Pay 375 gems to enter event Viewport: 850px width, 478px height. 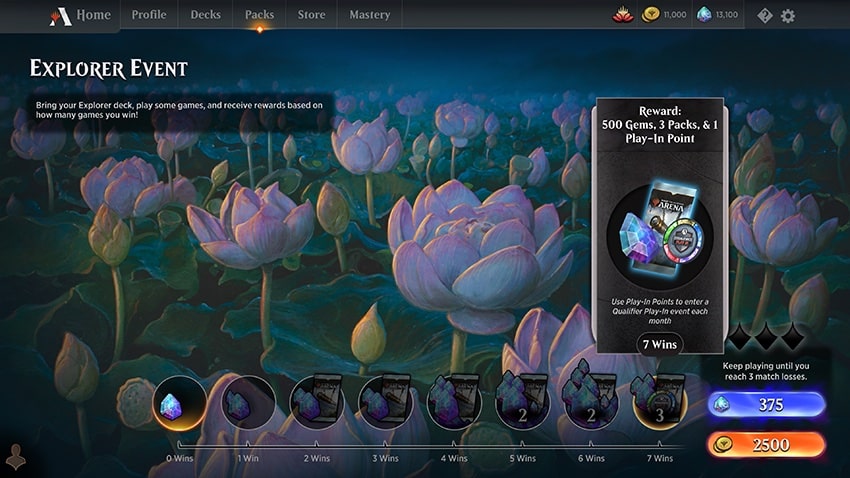767,404
